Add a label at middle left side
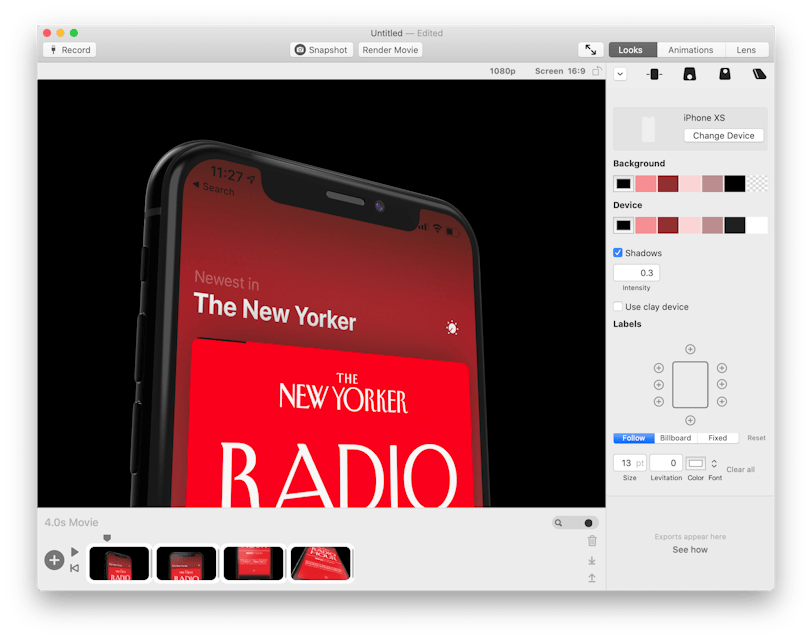Screen dimensions: 812x640 point(659,385)
